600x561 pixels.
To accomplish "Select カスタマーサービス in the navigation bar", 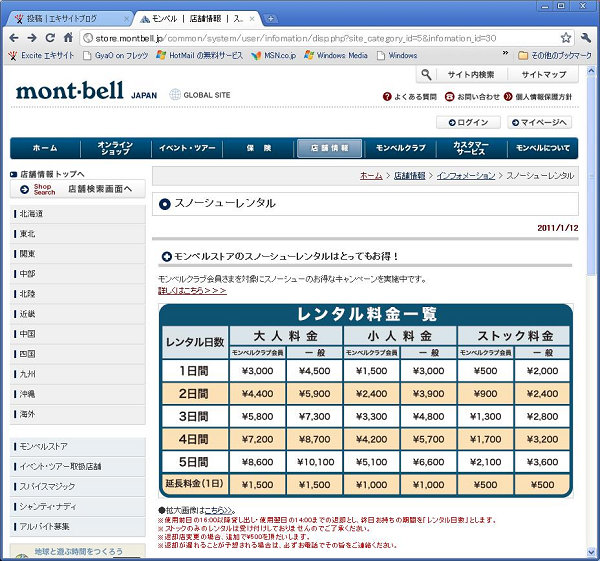I will click(x=471, y=148).
